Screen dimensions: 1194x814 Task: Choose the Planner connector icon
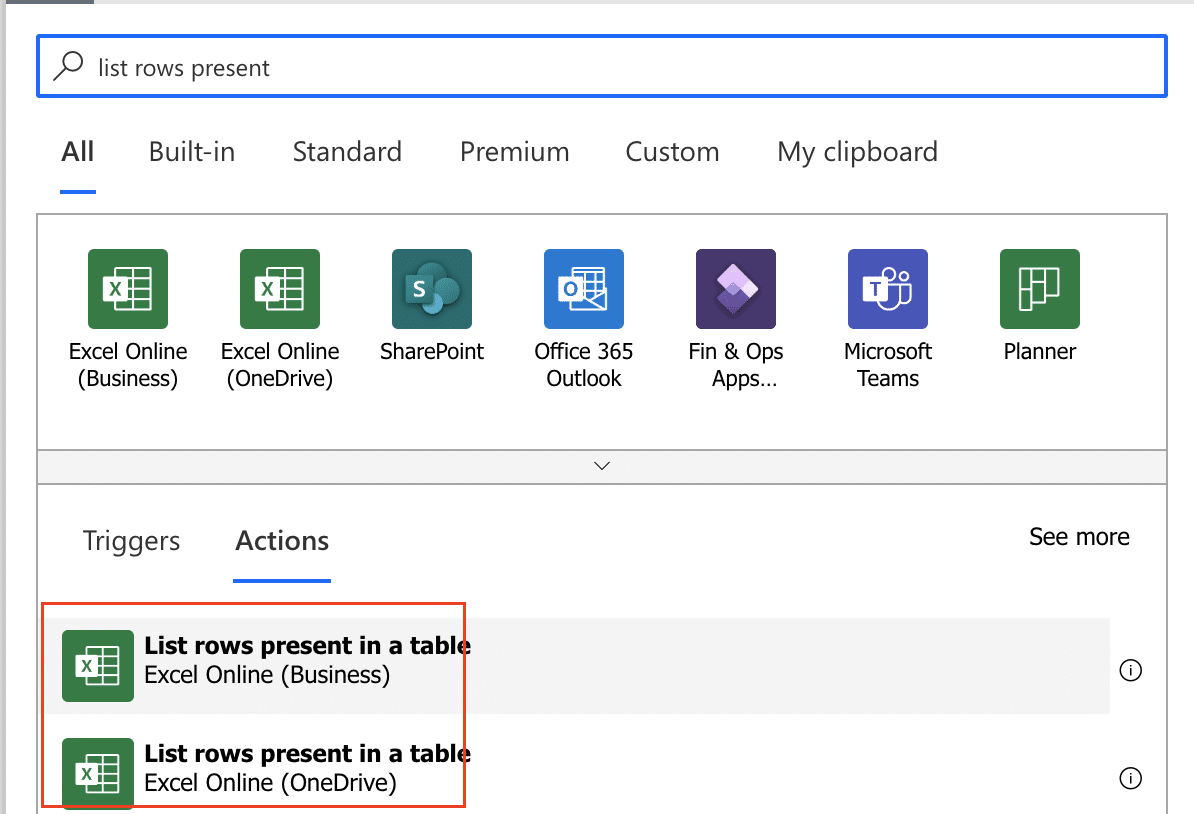tap(1040, 289)
